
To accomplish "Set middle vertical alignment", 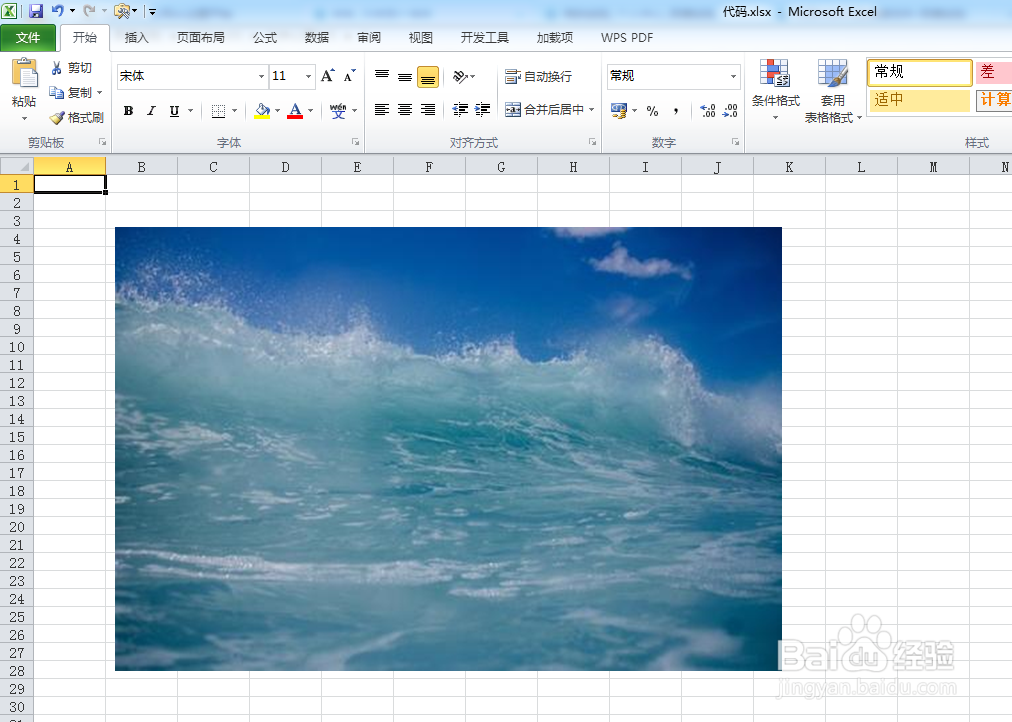I will pos(405,76).
